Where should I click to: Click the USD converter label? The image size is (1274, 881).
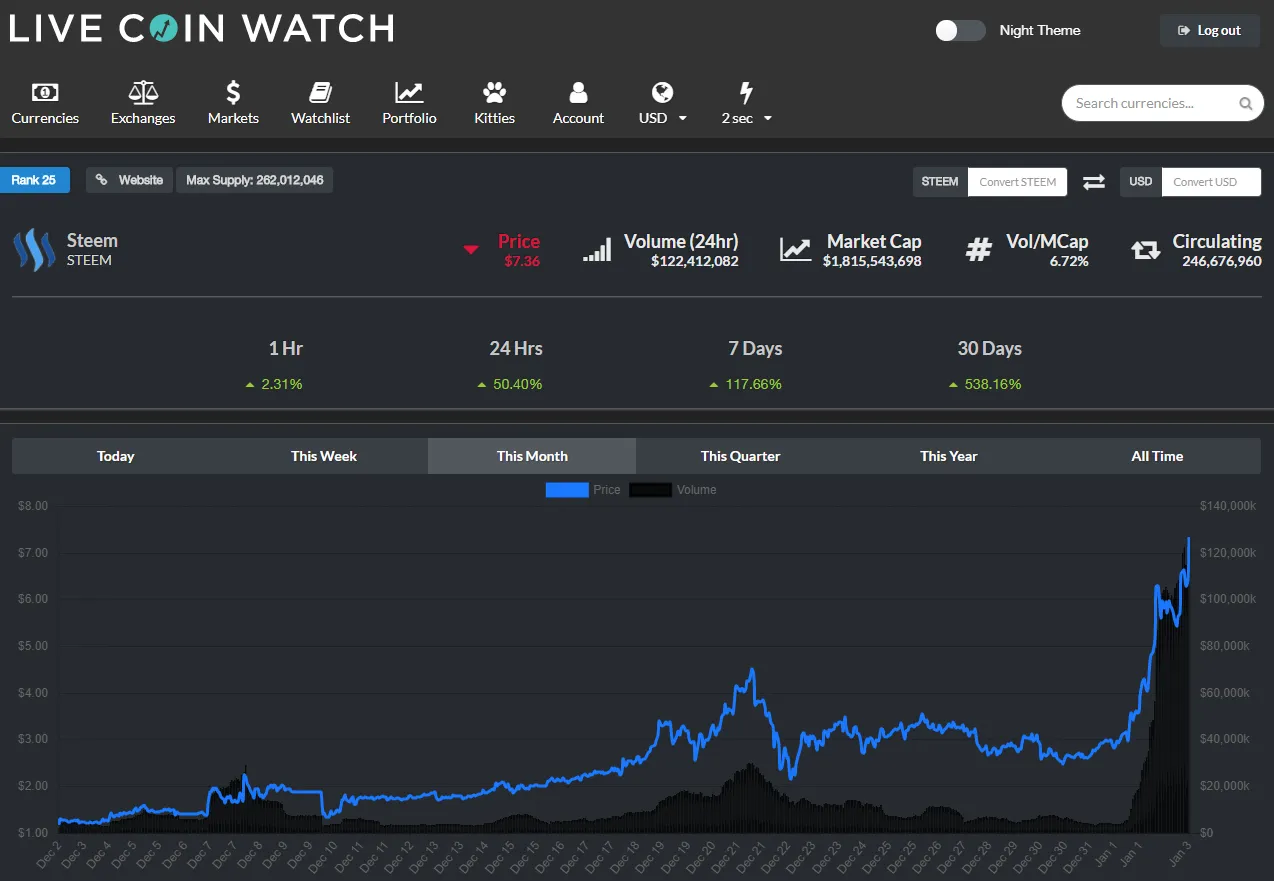(x=1141, y=182)
